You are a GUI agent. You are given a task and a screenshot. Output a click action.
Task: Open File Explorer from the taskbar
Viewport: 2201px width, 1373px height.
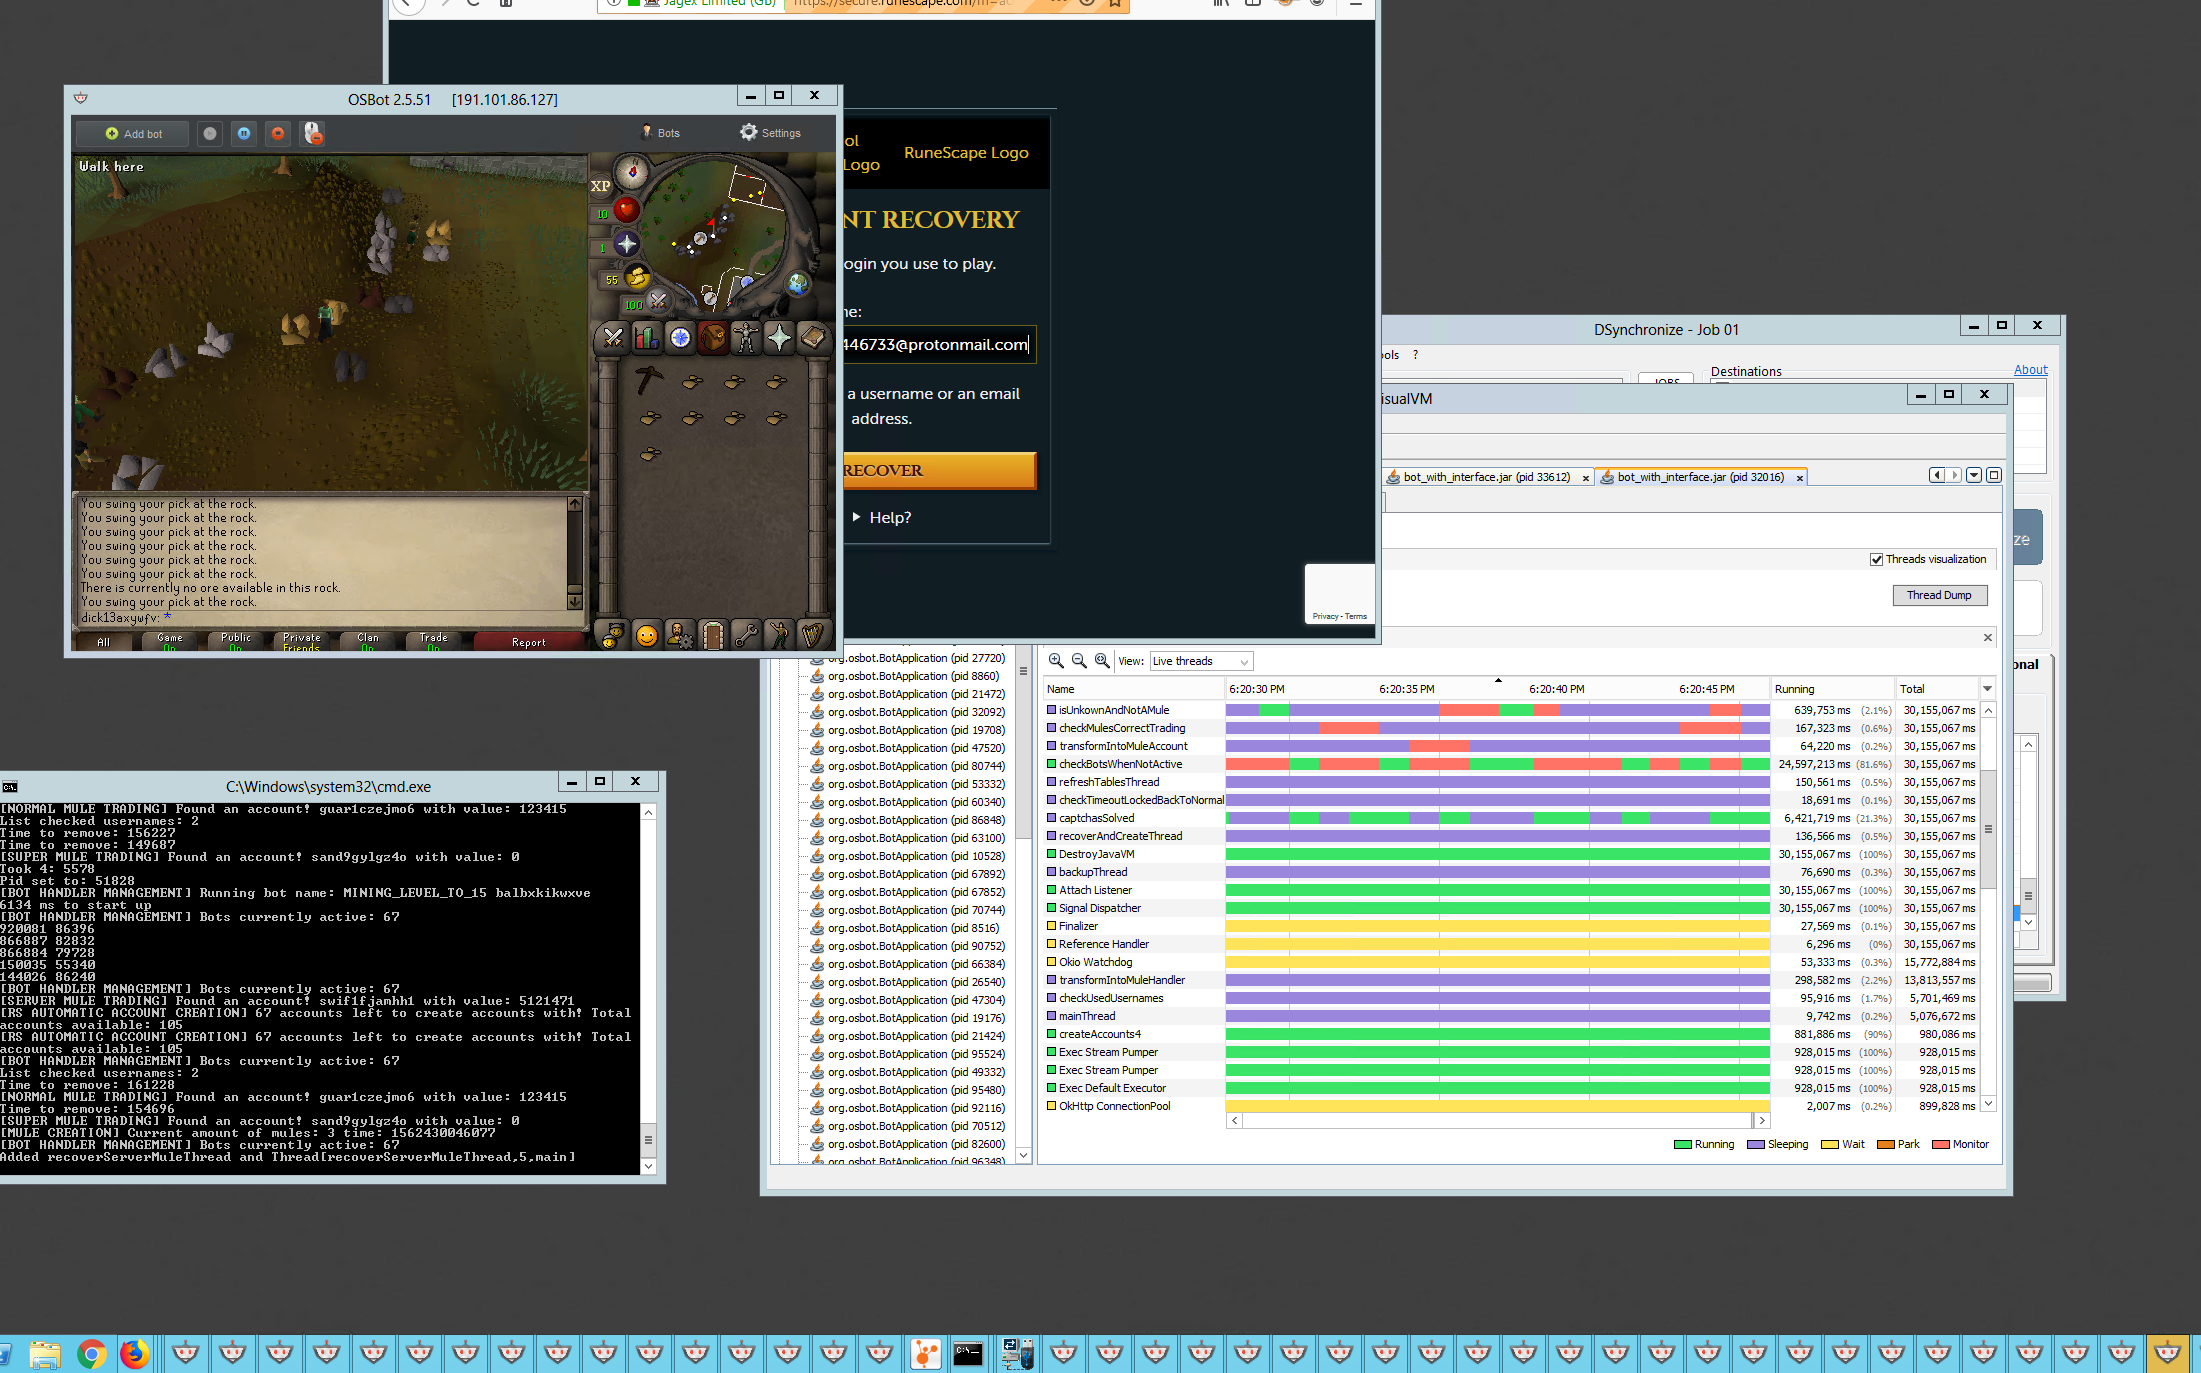pos(45,1354)
